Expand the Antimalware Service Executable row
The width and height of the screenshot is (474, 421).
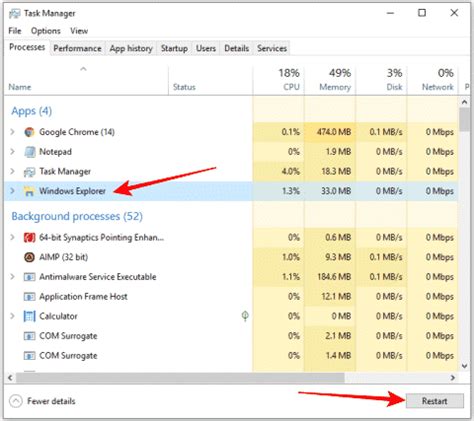point(13,277)
